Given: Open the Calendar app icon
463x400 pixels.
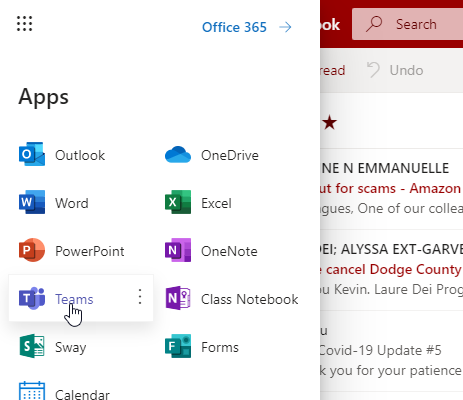Looking at the screenshot, I should pyautogui.click(x=32, y=391).
